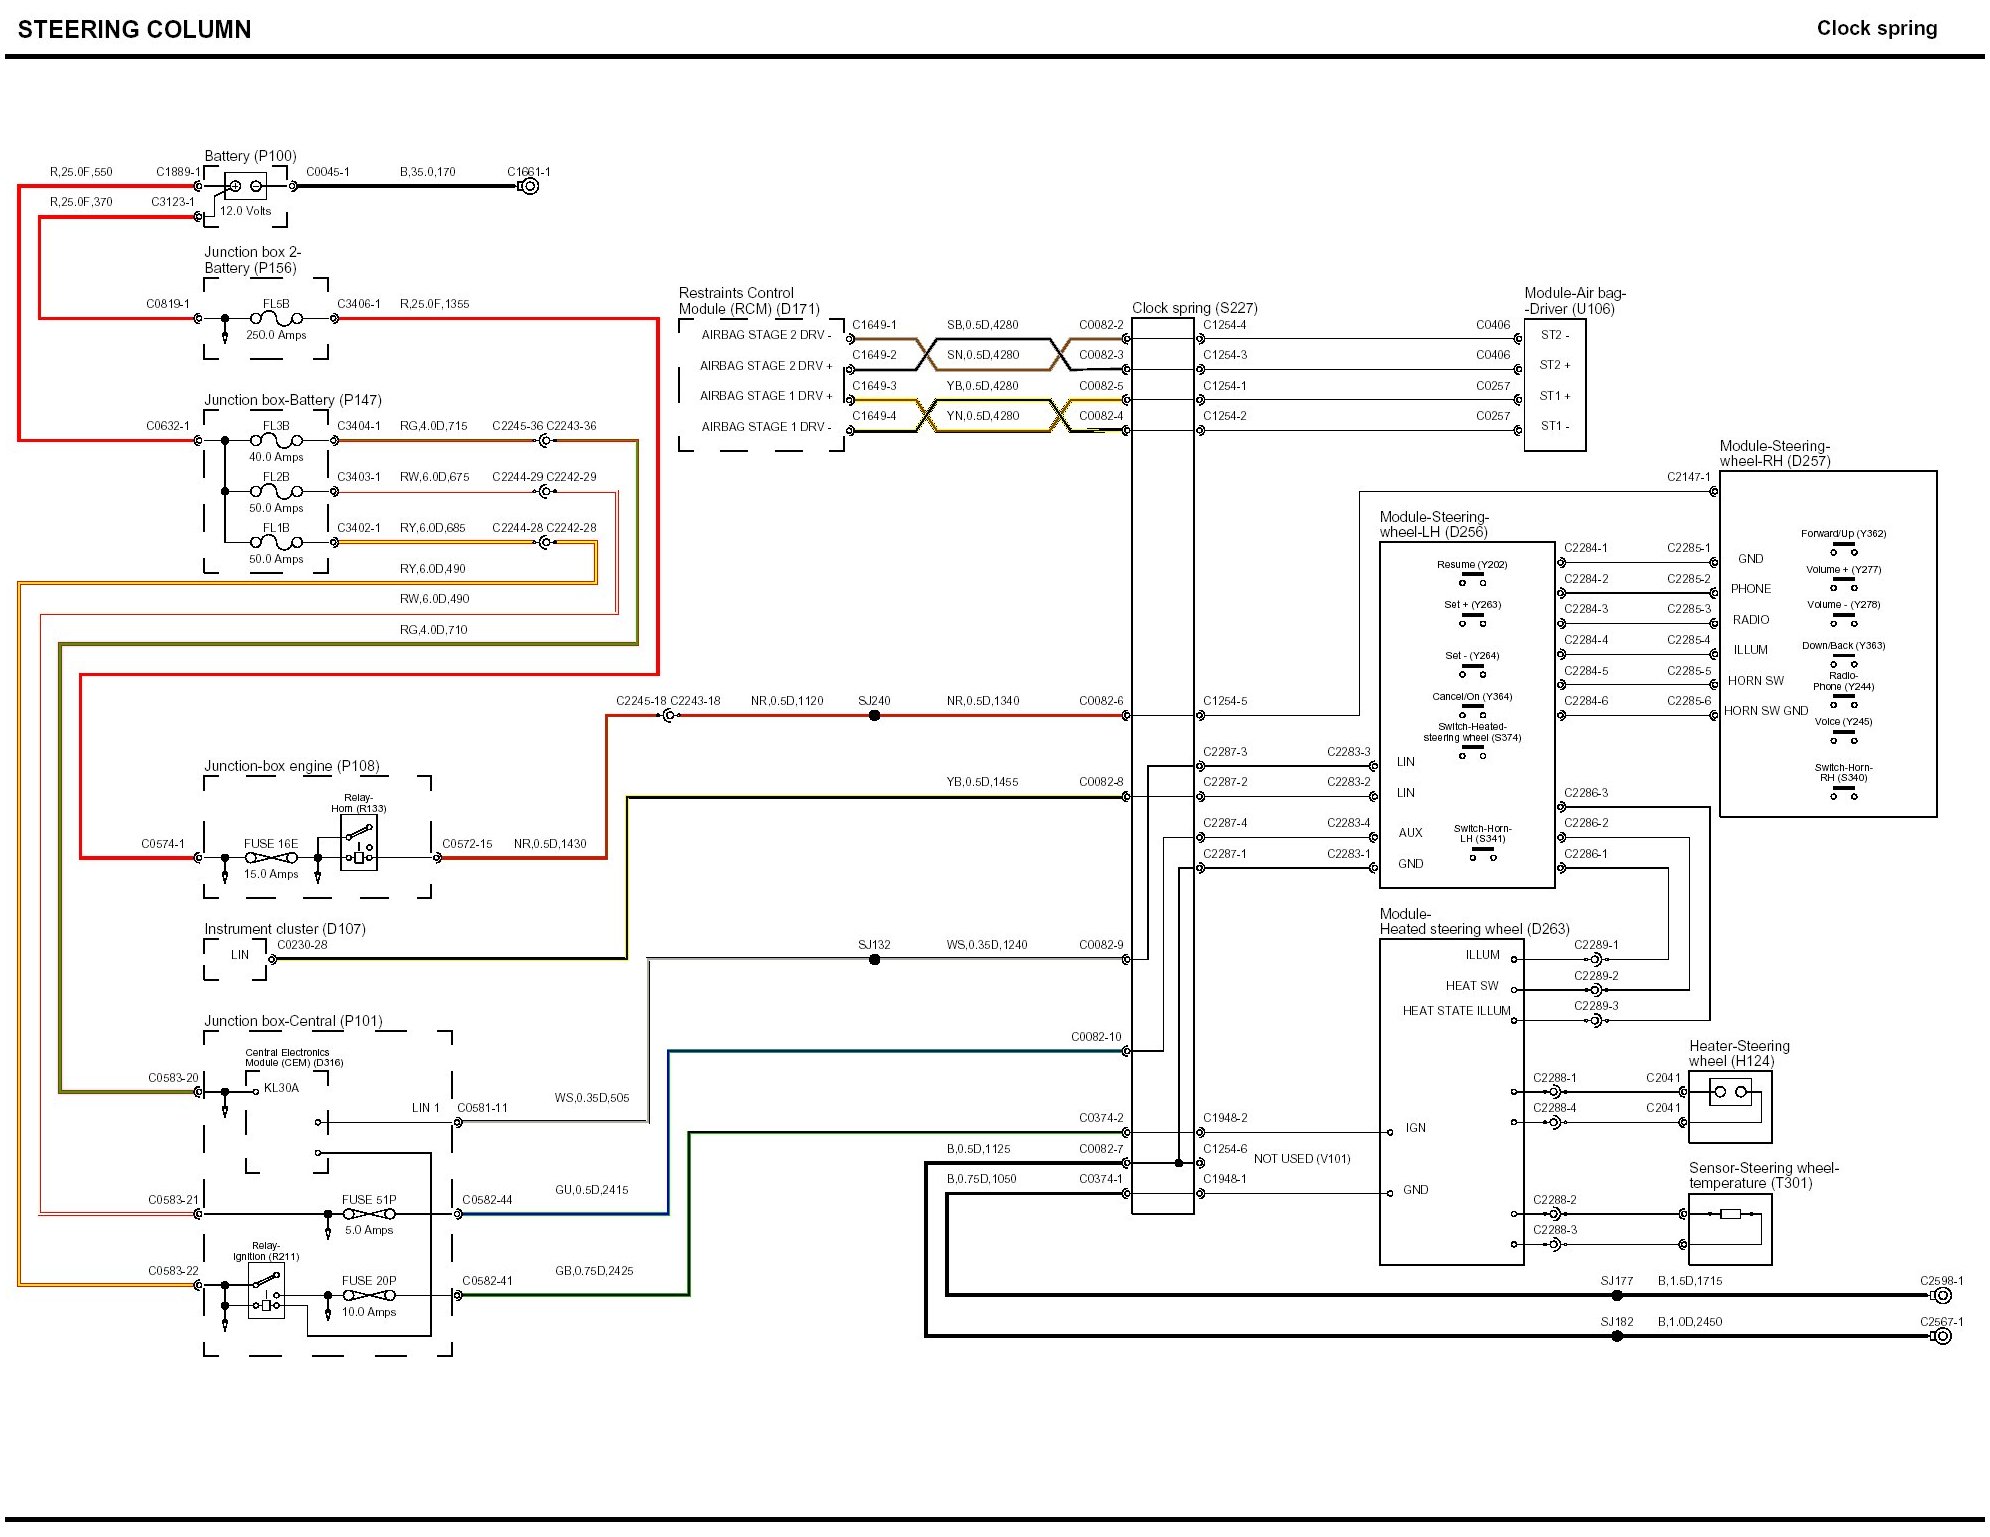Click the Resume (Y202) switch symbol
The height and width of the screenshot is (1537, 1990).
(1472, 578)
